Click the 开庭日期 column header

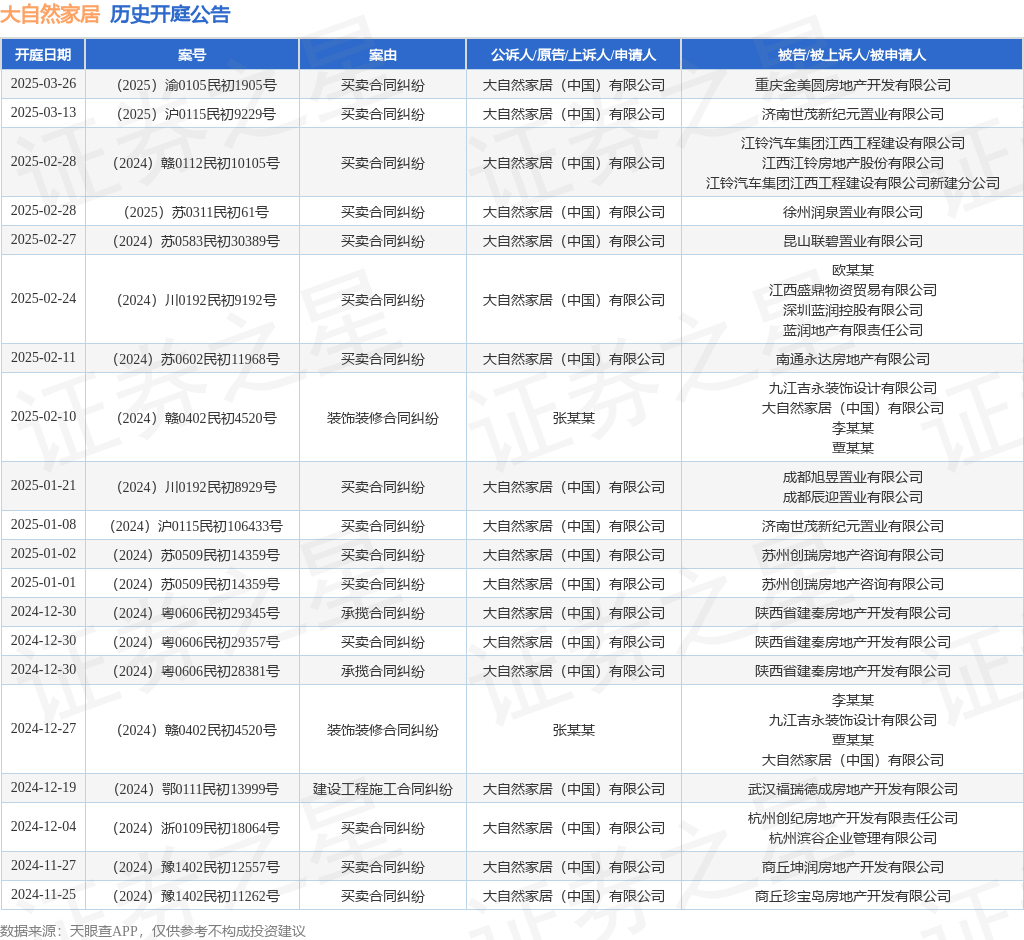[x=43, y=55]
